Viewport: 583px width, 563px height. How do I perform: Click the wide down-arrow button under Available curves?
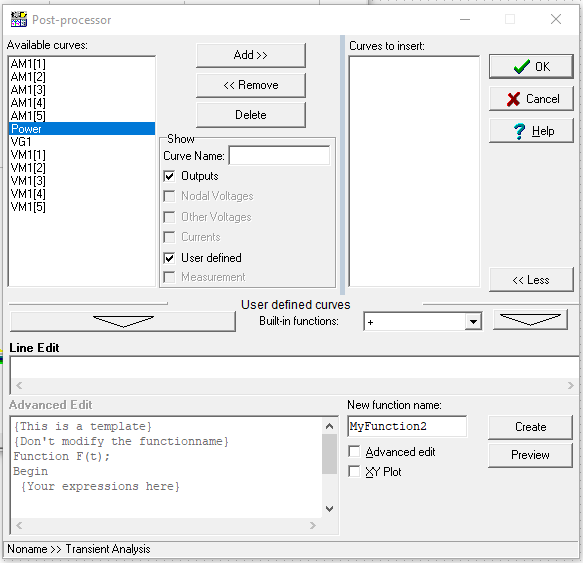[x=123, y=322]
